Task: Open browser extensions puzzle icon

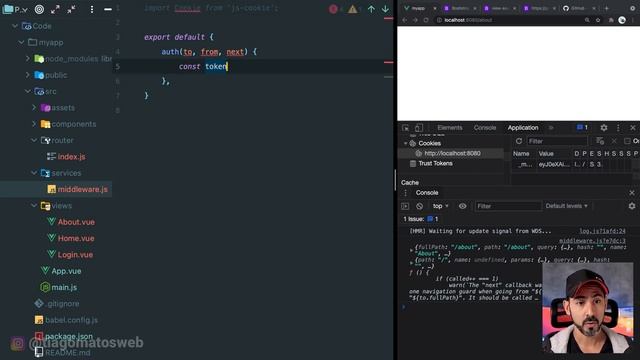Action: pyautogui.click(x=611, y=20)
